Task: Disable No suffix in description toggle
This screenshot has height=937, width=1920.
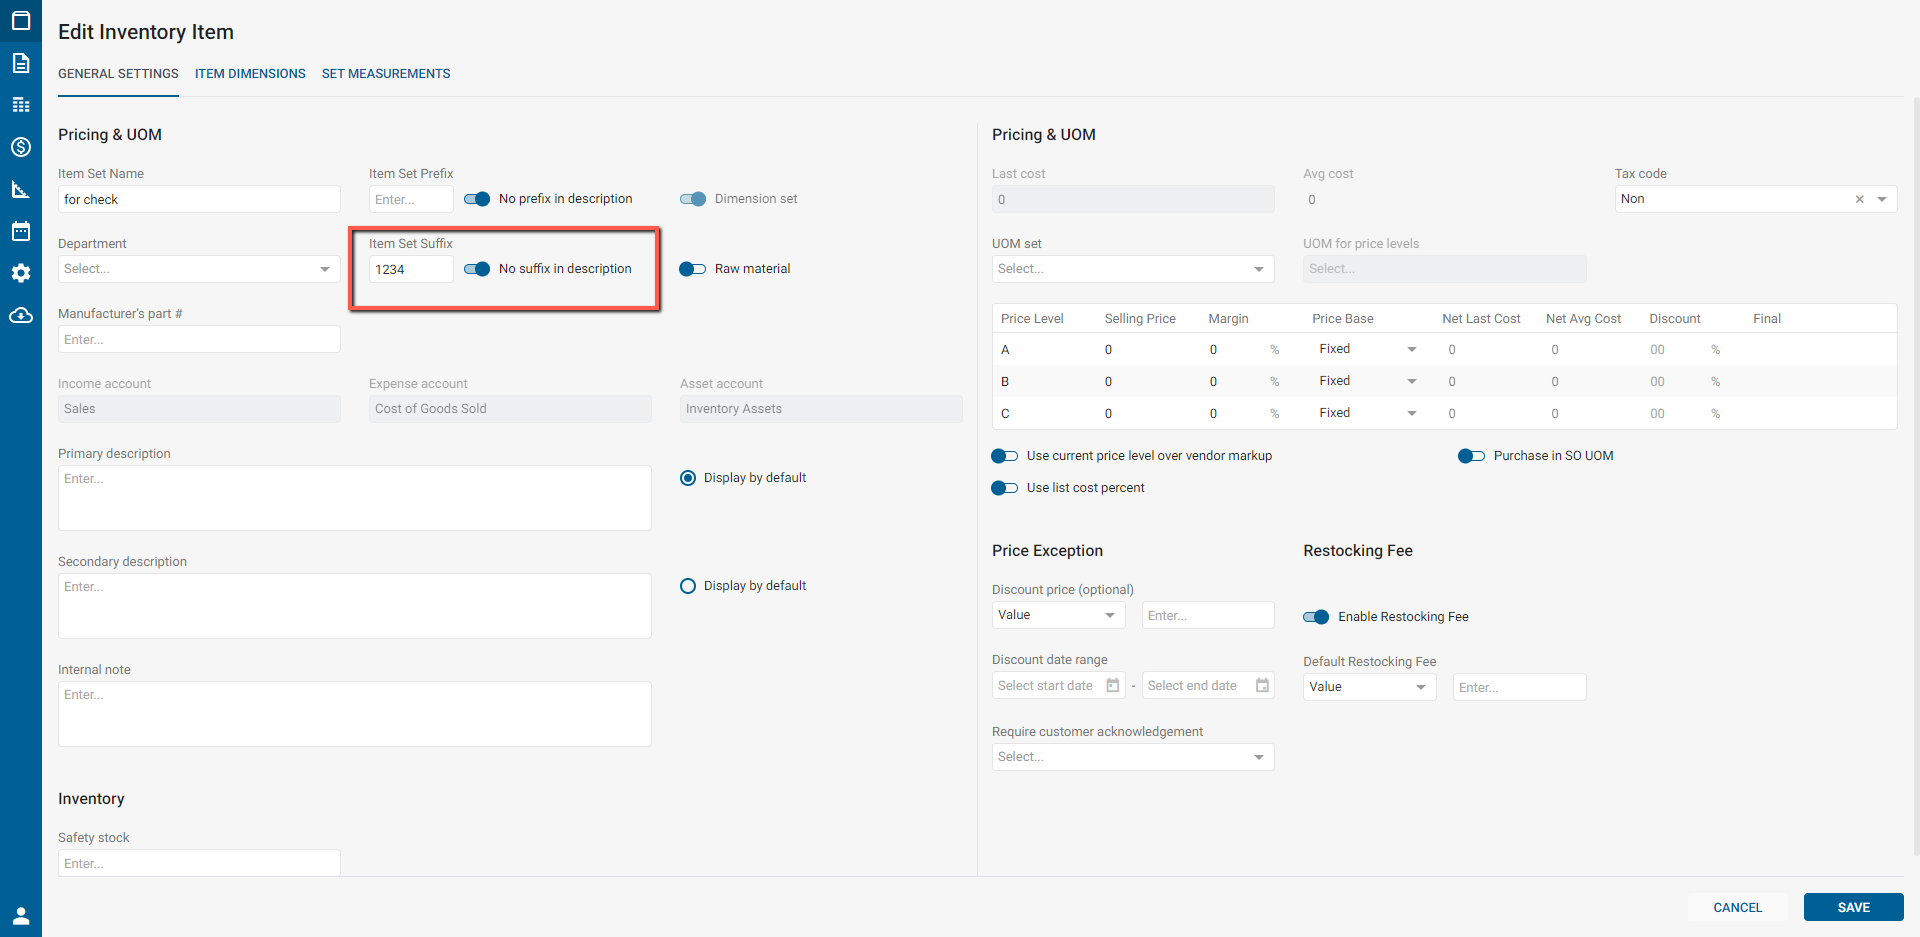Action: (x=477, y=269)
